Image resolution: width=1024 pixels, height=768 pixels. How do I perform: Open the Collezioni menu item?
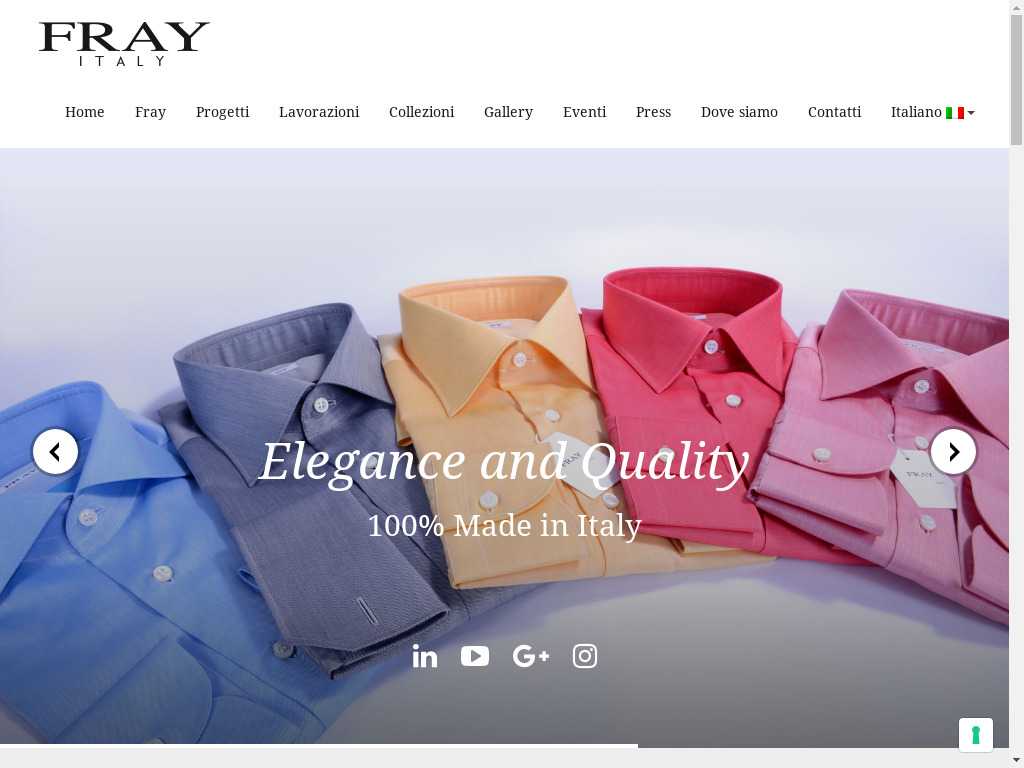(x=422, y=112)
